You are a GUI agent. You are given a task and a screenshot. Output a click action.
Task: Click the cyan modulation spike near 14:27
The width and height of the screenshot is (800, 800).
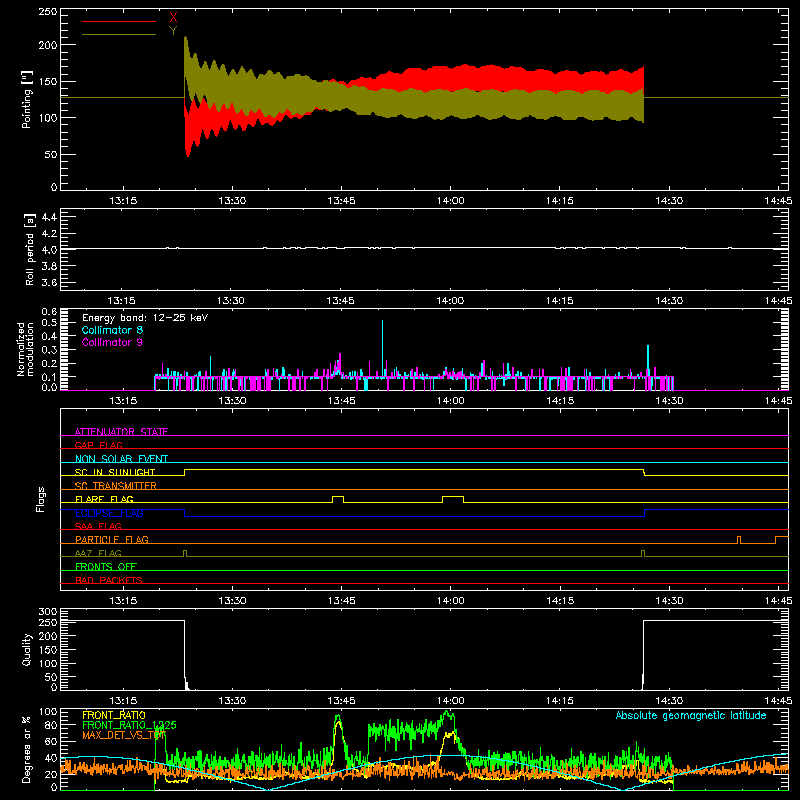[648, 361]
